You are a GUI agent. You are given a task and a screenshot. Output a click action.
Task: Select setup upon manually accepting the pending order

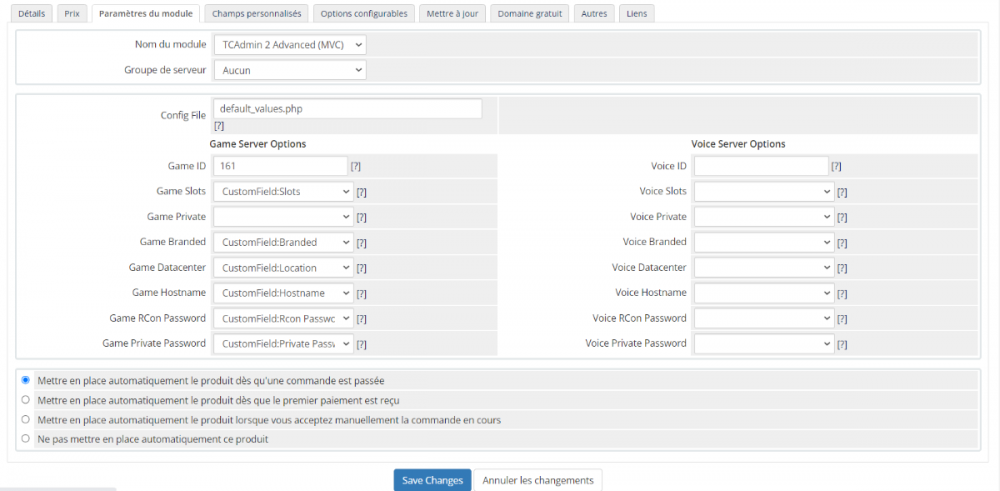(x=26, y=419)
